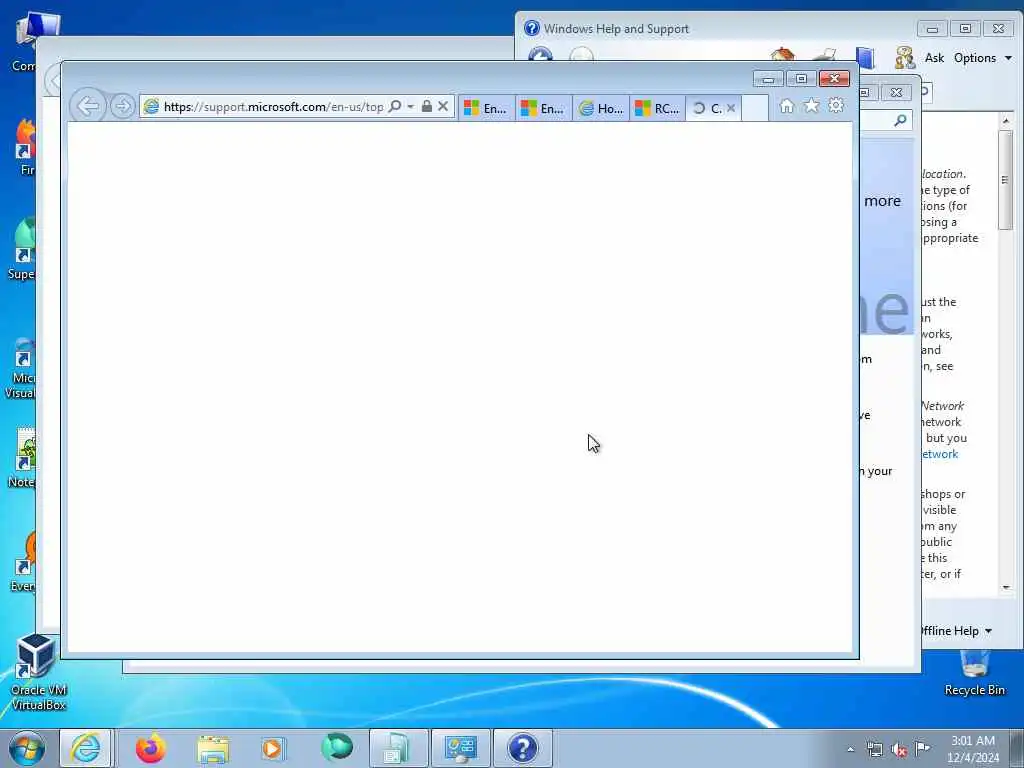Click the Internet Explorer Home icon
The width and height of the screenshot is (1024, 768).
(787, 106)
